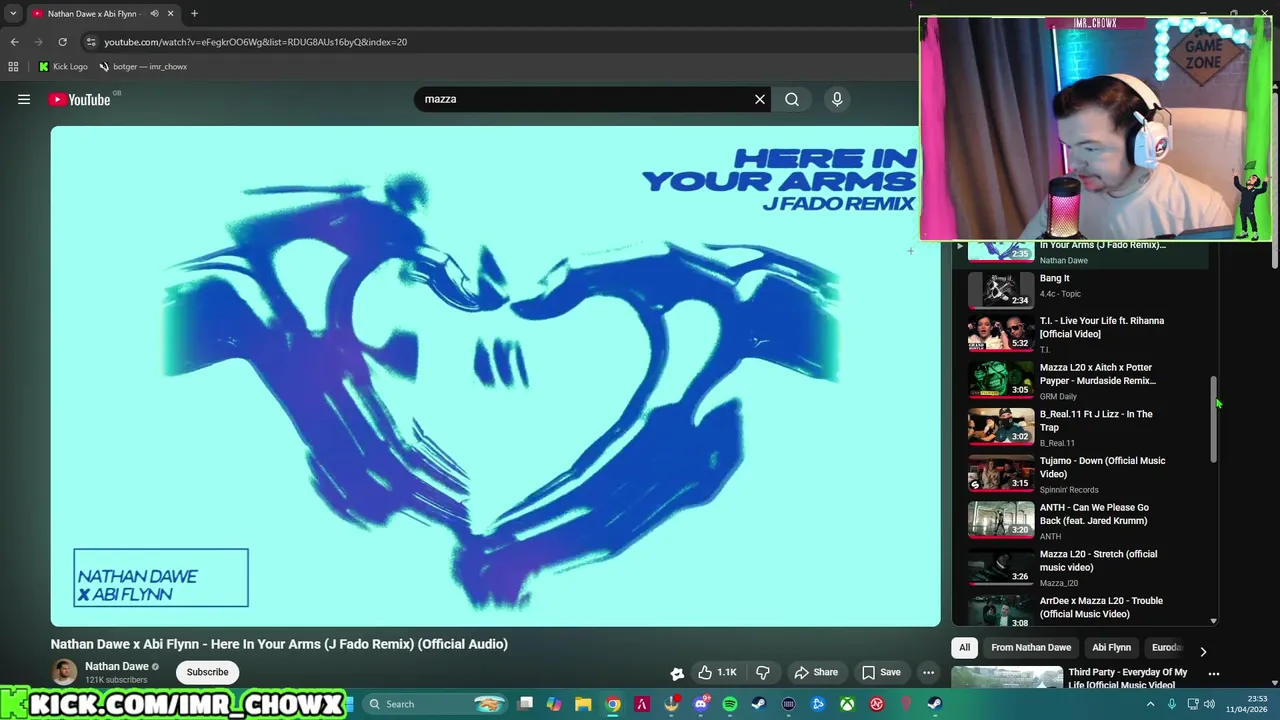
Task: Open taskbar volume control speaker icon
Action: pyautogui.click(x=1209, y=704)
